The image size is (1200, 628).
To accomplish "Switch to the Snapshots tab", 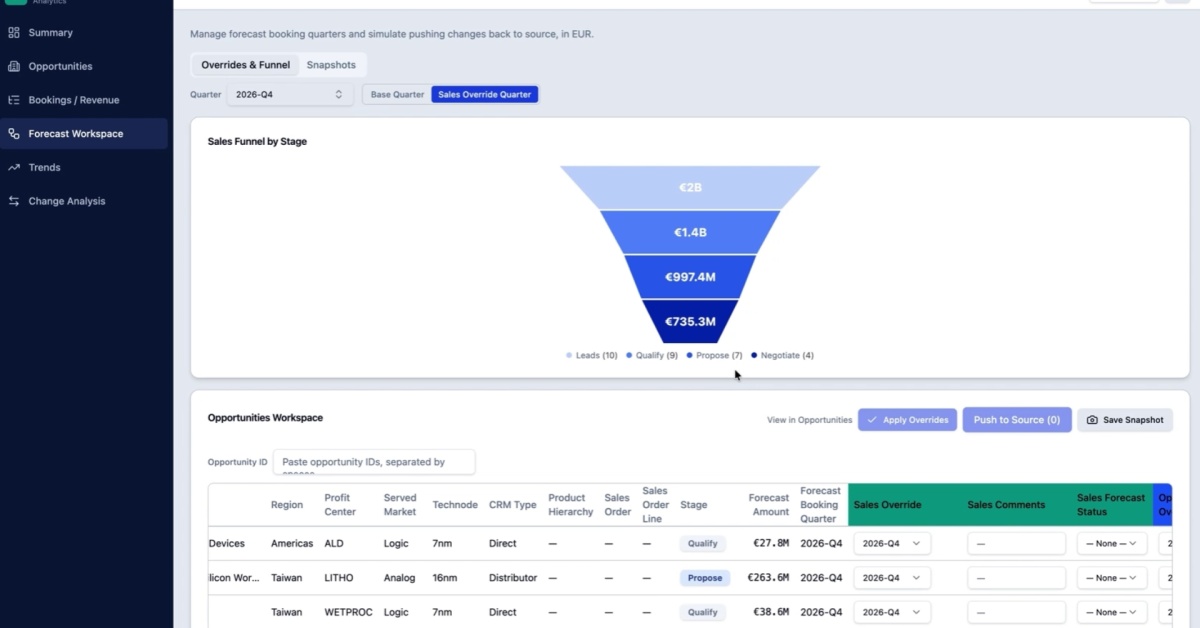I will pyautogui.click(x=331, y=65).
